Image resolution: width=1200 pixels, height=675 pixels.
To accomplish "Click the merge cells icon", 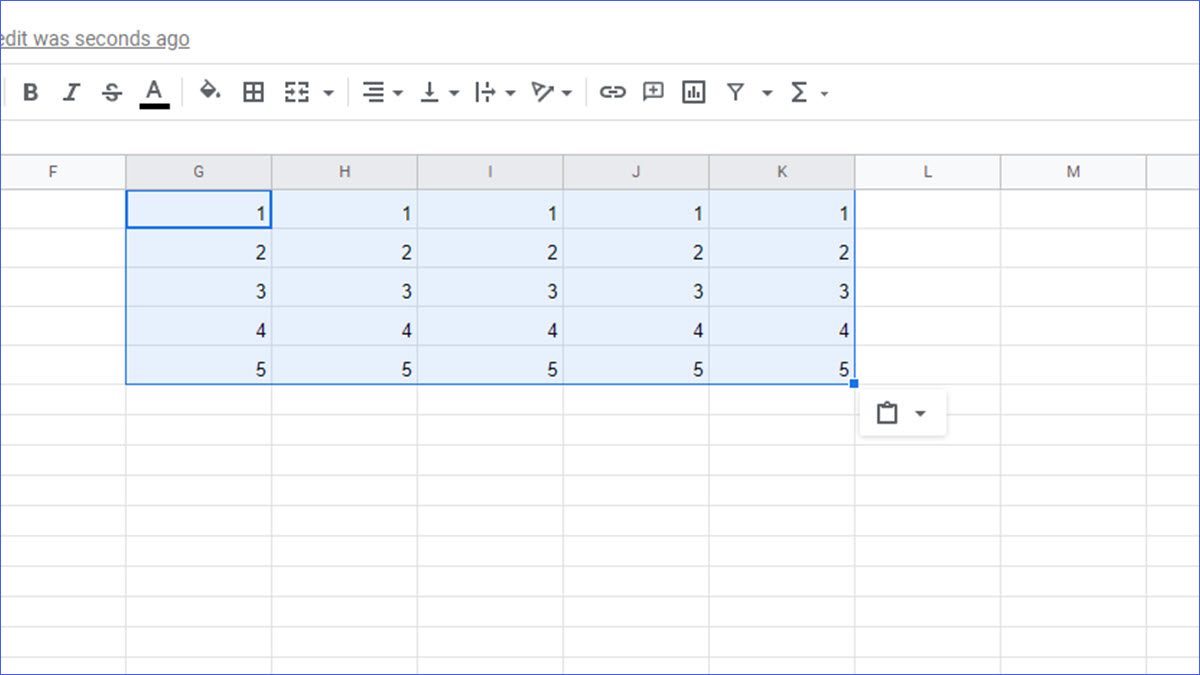I will (297, 93).
